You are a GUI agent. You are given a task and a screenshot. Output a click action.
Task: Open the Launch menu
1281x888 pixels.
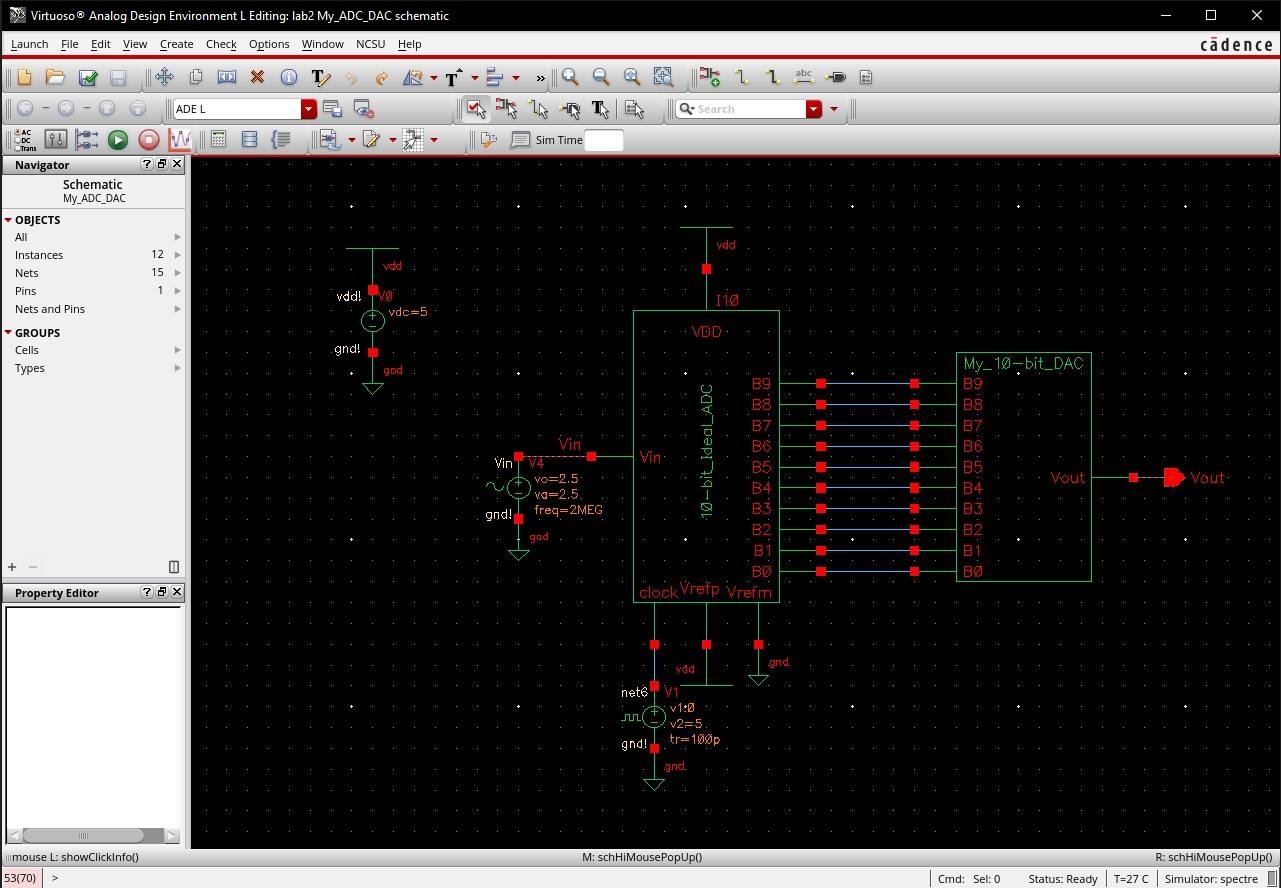coord(28,44)
